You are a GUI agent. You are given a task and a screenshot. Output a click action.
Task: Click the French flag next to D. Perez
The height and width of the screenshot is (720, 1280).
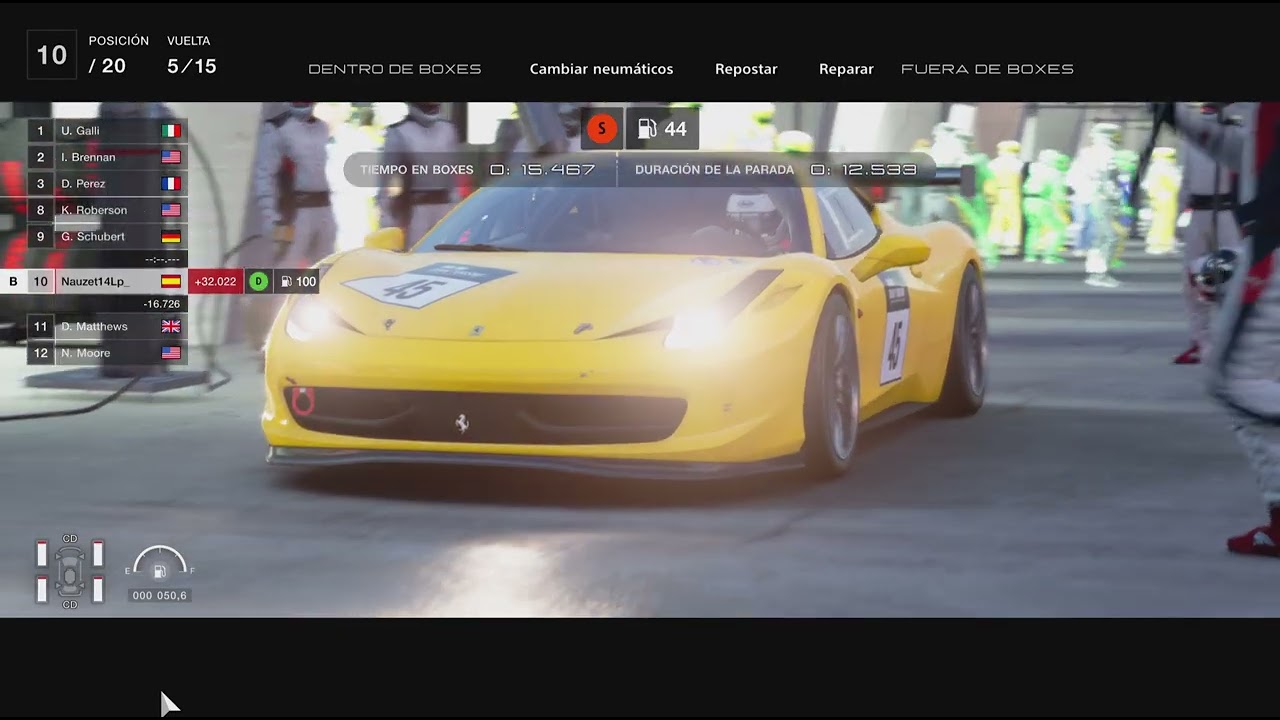171,184
